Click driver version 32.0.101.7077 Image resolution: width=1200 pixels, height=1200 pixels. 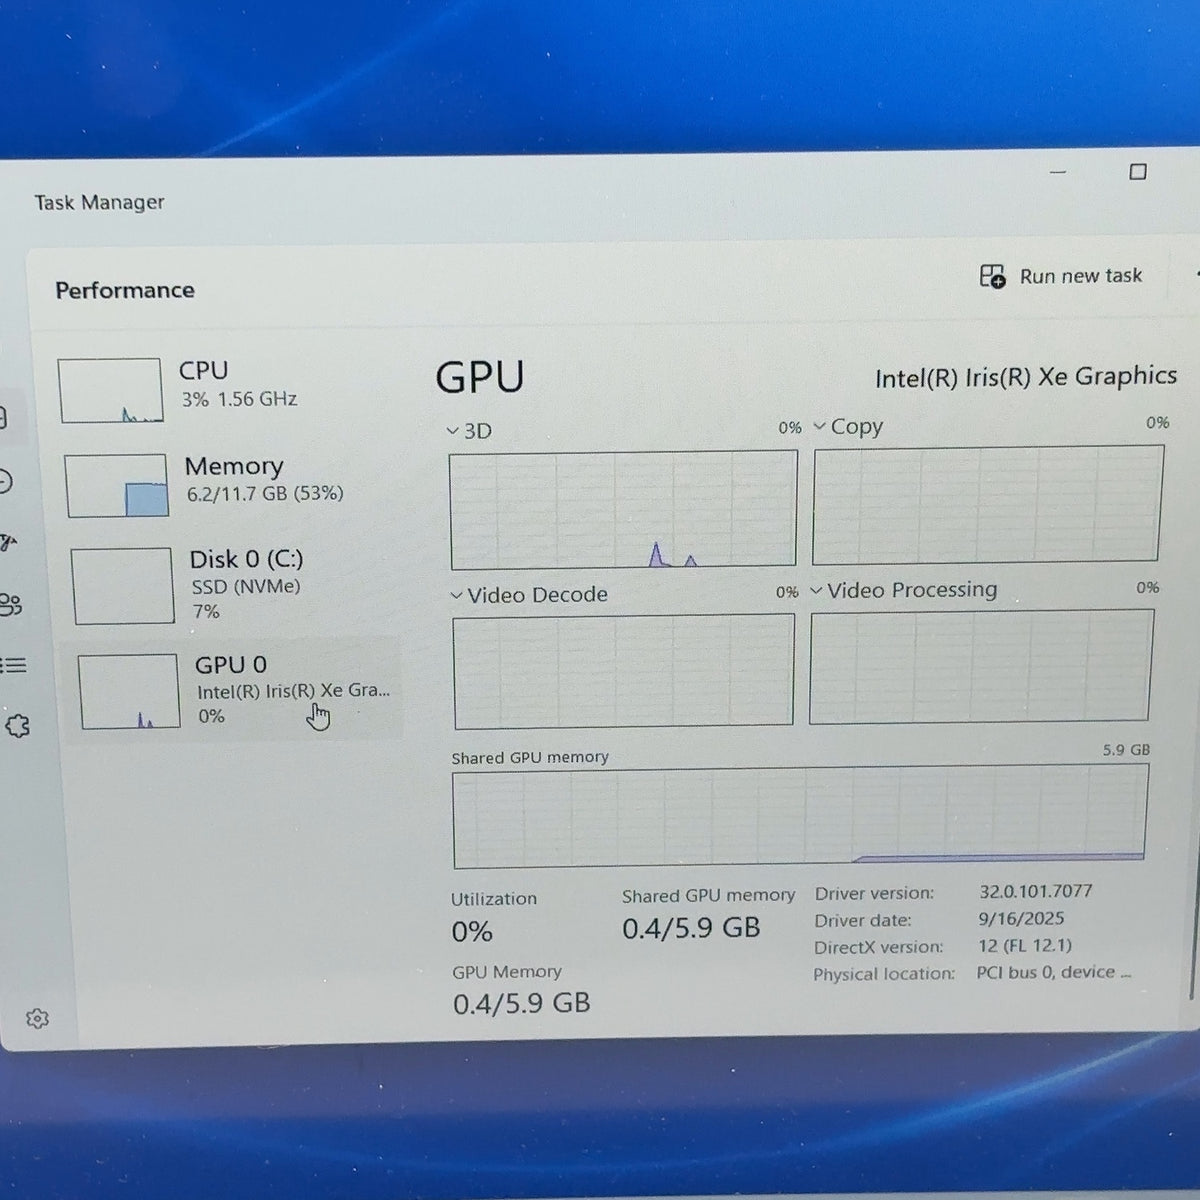(x=1036, y=891)
